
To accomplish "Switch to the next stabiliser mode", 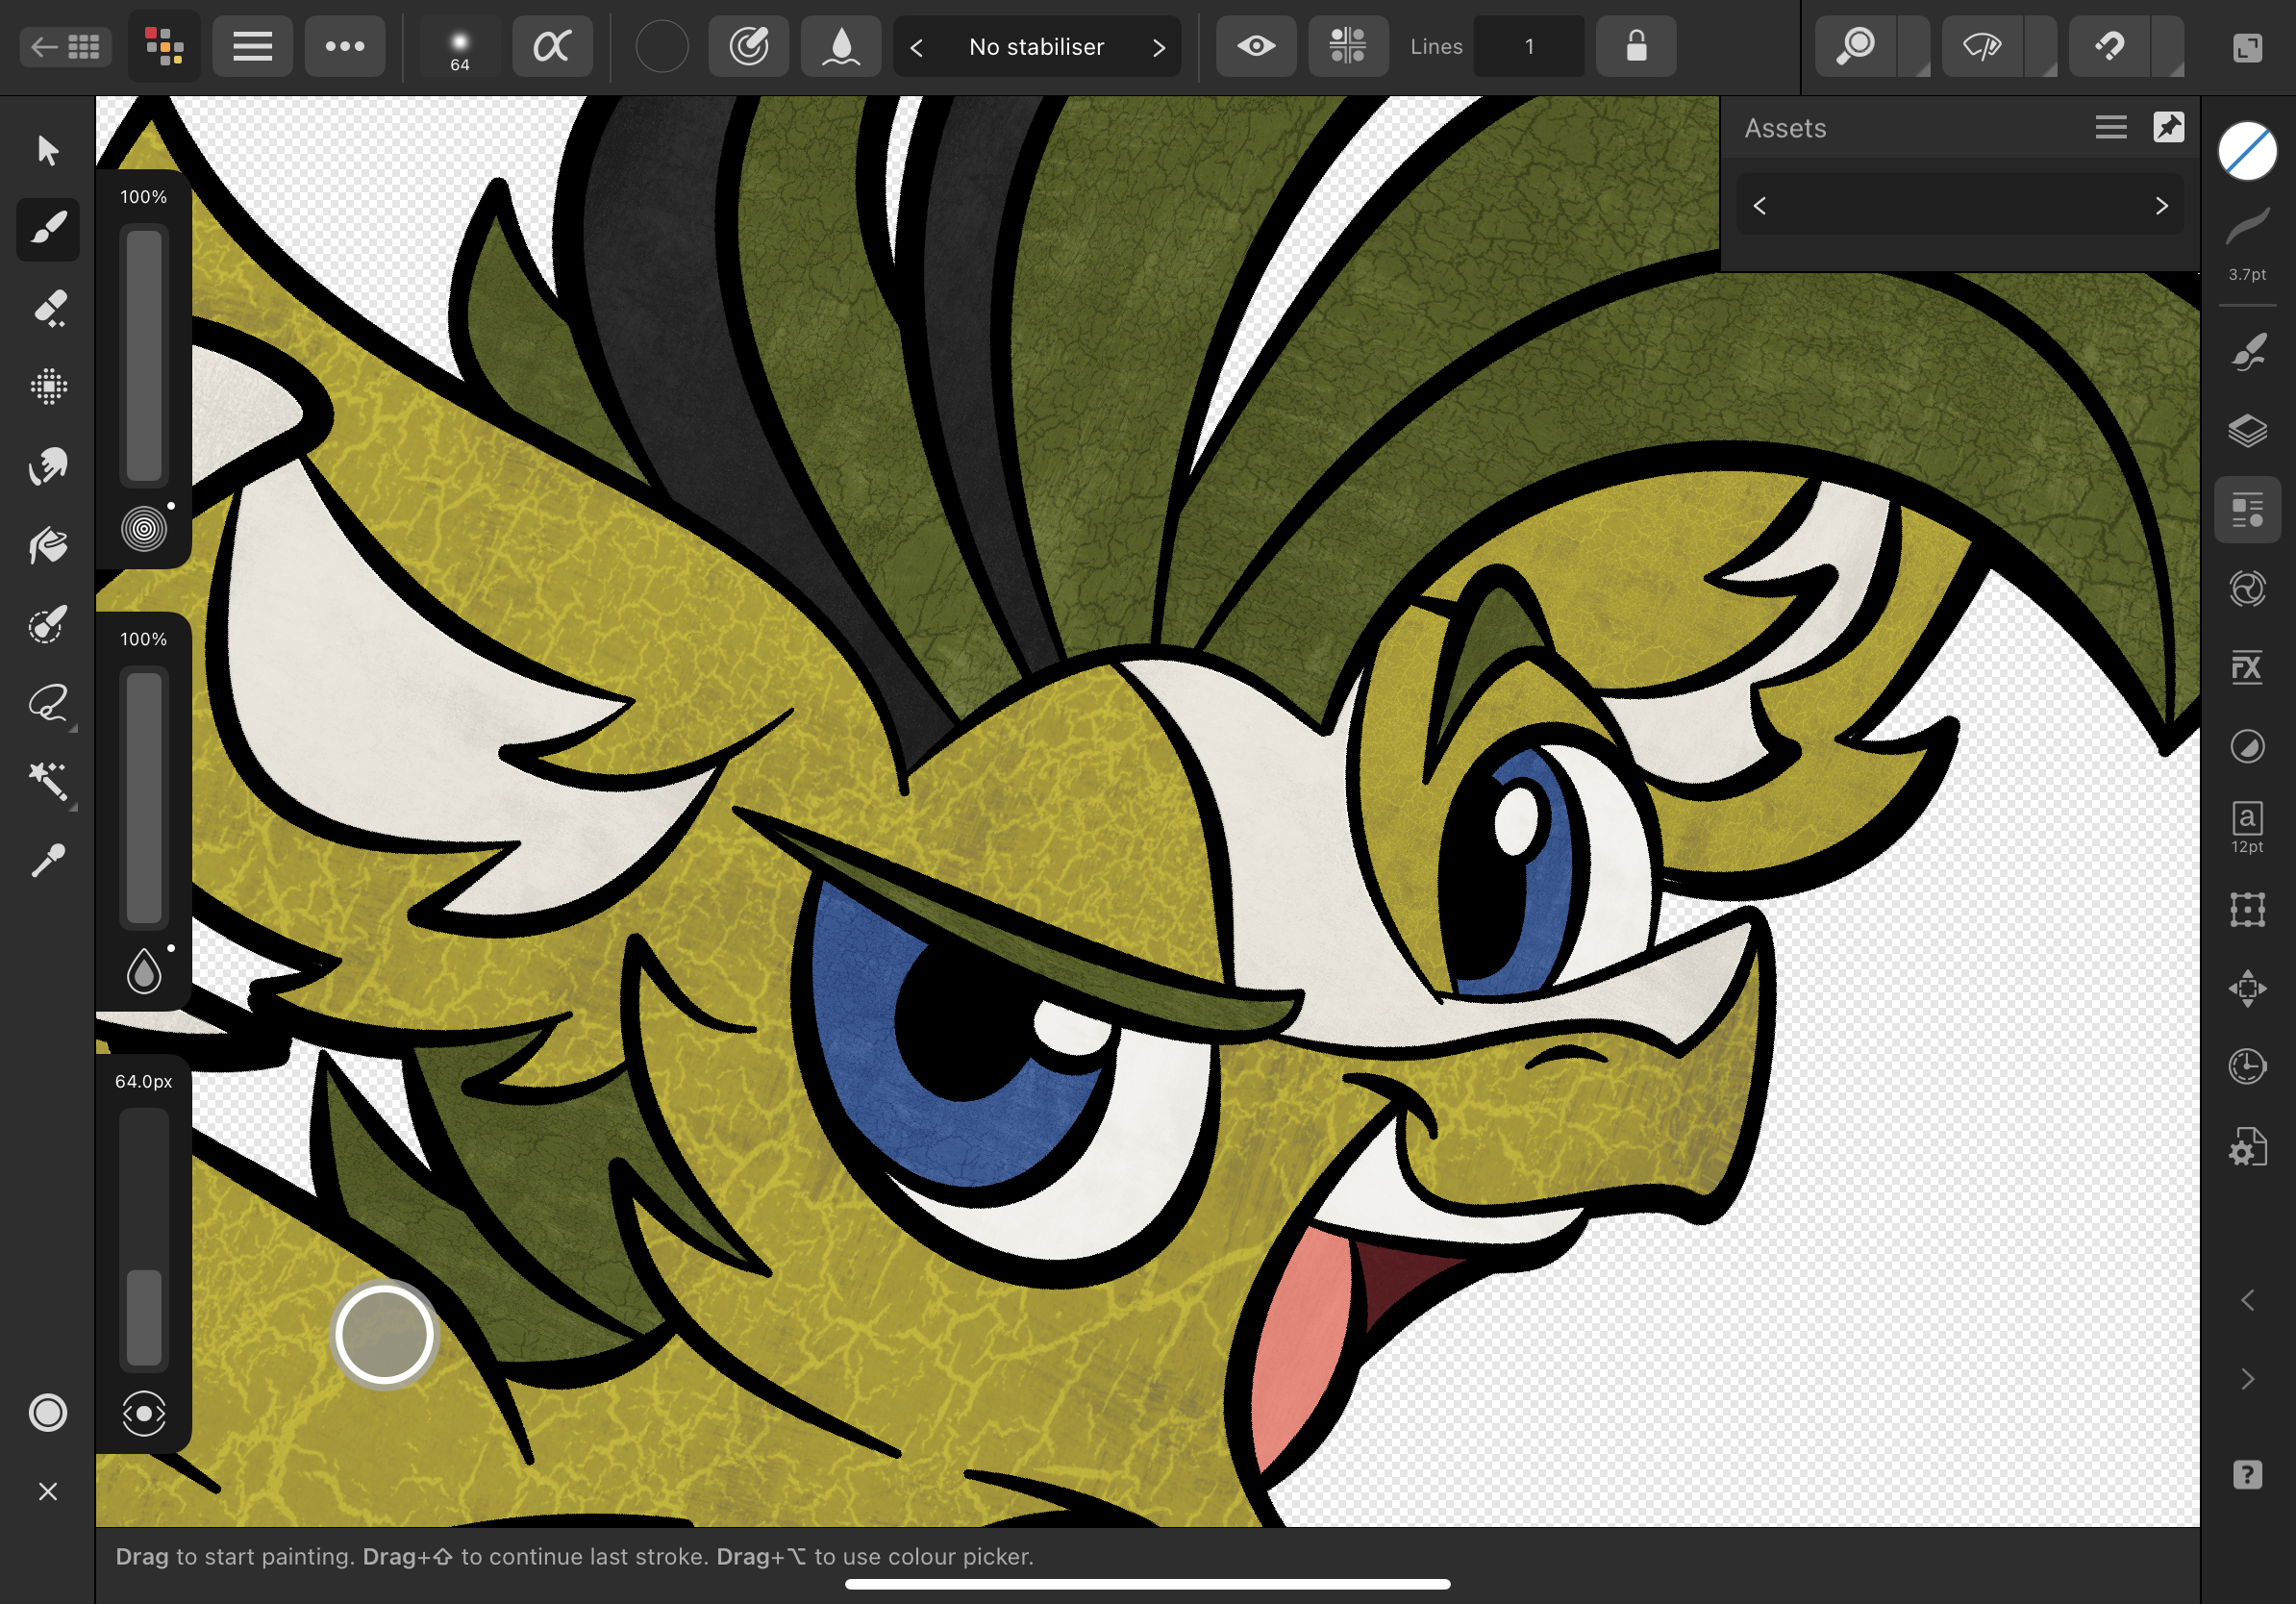I will click(x=1159, y=47).
